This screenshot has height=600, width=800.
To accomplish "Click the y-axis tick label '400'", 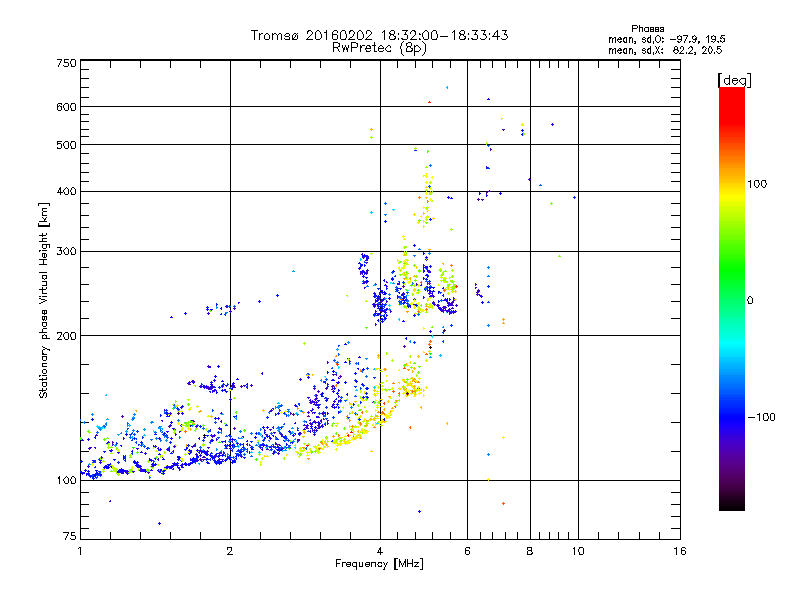I will point(66,192).
